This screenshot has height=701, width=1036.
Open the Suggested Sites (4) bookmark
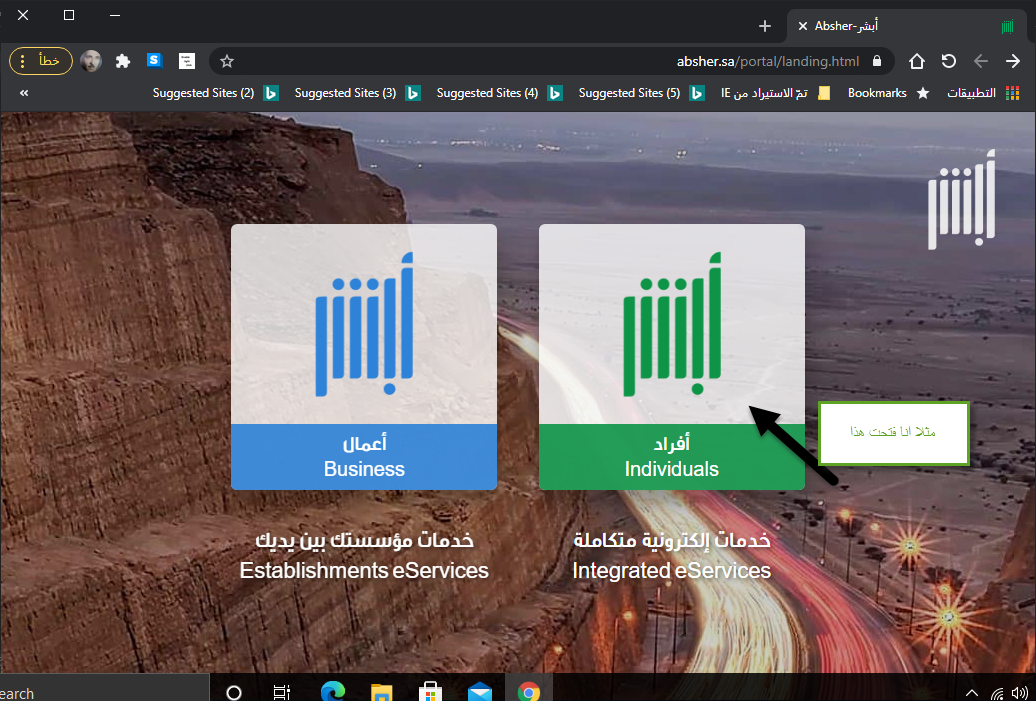coord(500,93)
